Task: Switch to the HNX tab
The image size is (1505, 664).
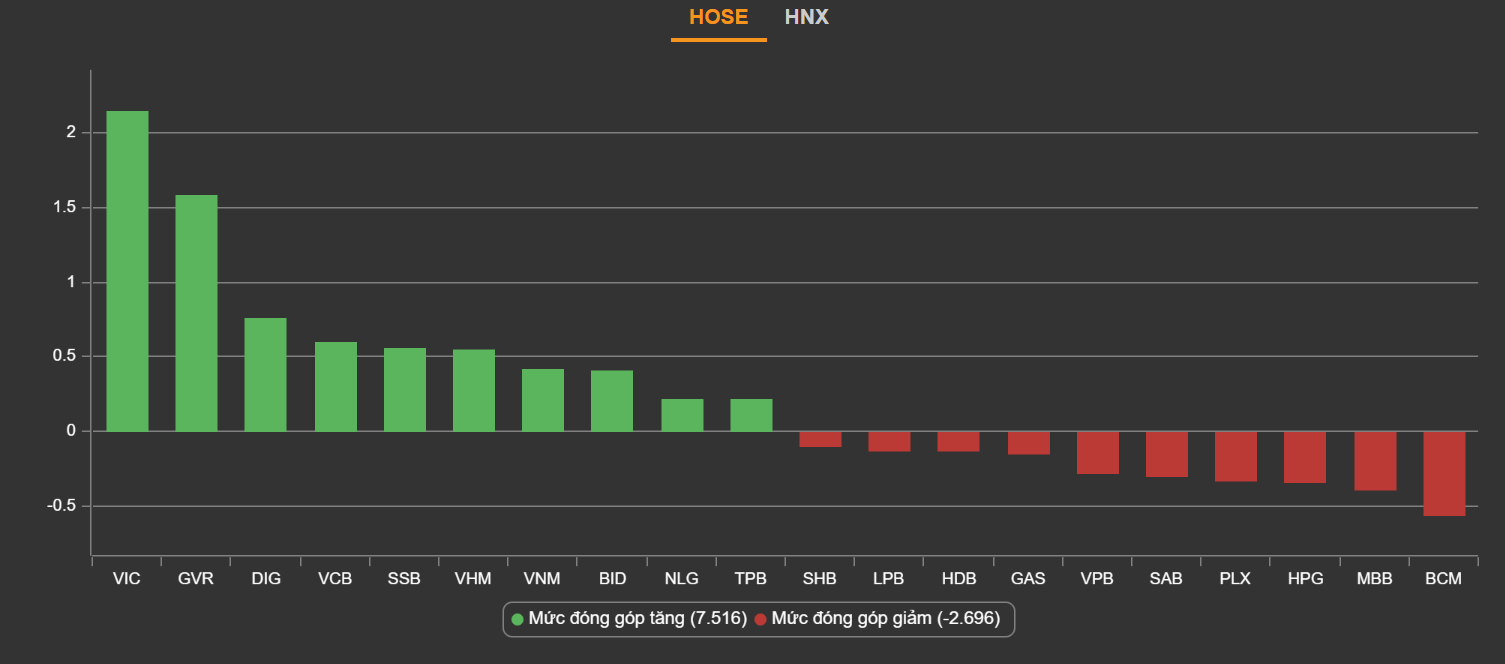Action: pyautogui.click(x=806, y=18)
